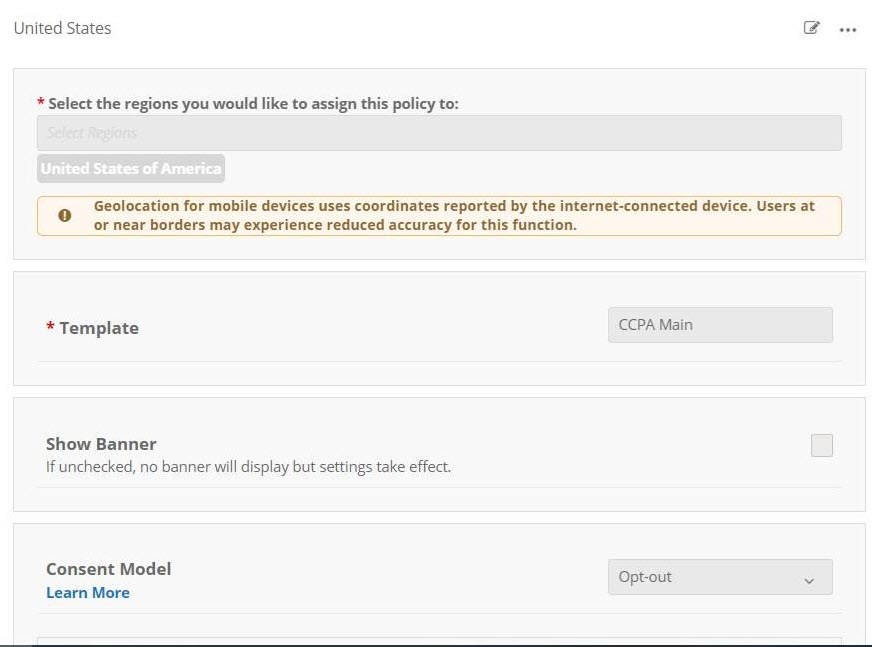Open the CCPA Main template selector
Viewport: 872px width, 647px height.
coord(720,324)
